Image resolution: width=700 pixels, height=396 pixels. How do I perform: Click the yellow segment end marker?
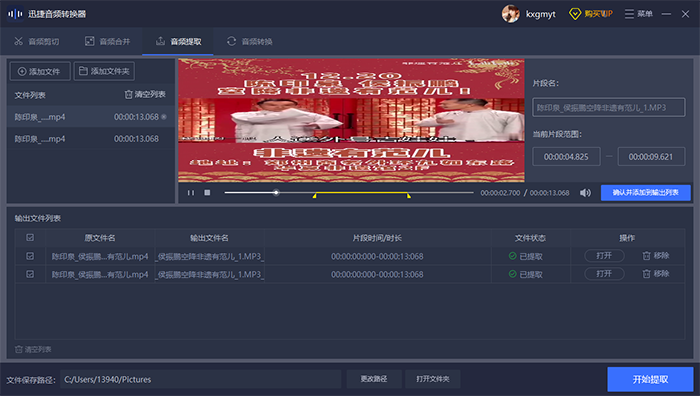(408, 195)
